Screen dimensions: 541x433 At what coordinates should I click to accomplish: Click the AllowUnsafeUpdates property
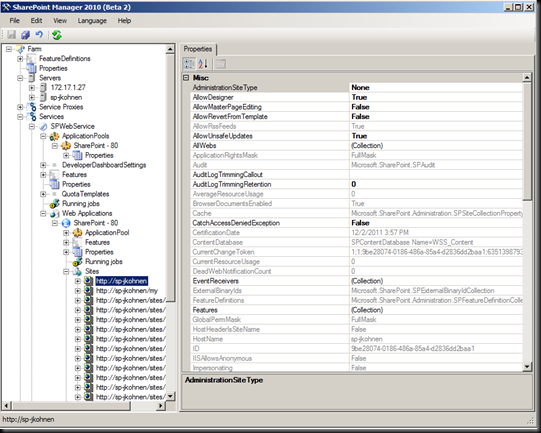click(x=223, y=136)
